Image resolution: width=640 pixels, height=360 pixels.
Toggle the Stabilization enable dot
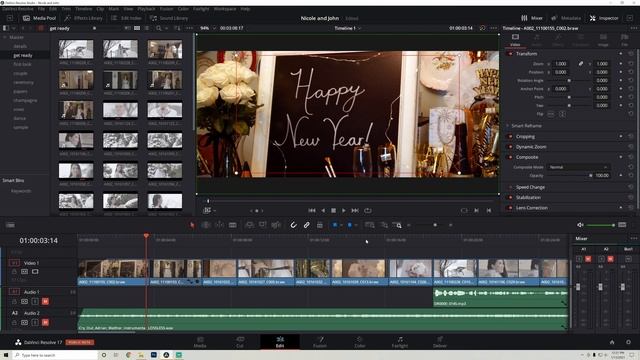coord(510,198)
